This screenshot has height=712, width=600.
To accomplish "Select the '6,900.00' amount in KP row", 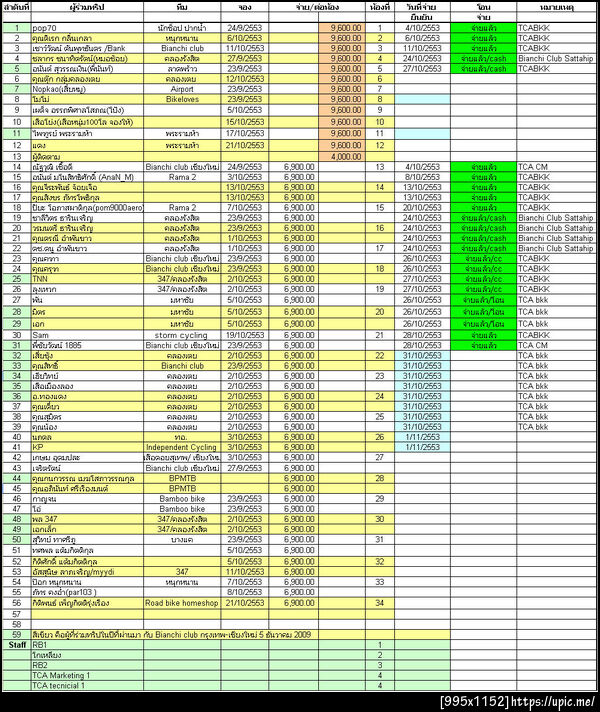I will 293,447.
